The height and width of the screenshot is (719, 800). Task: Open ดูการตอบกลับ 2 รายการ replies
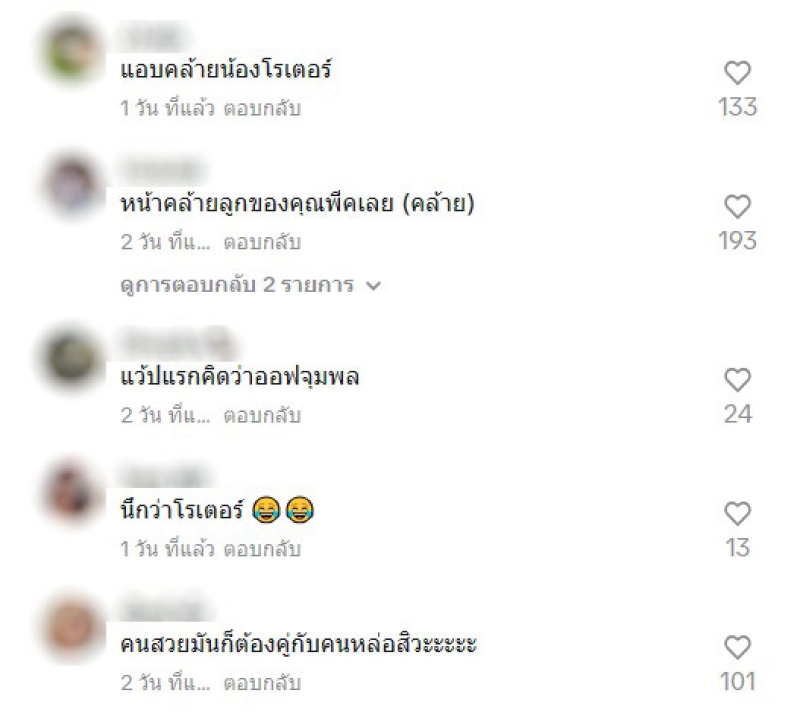(x=251, y=285)
